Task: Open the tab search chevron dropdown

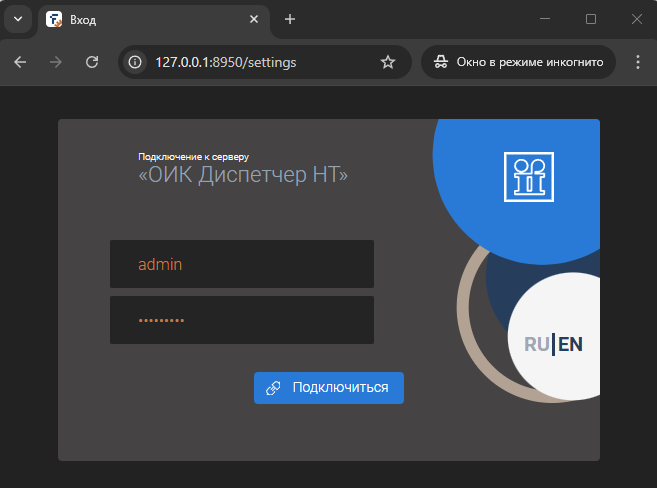Action: (x=17, y=19)
